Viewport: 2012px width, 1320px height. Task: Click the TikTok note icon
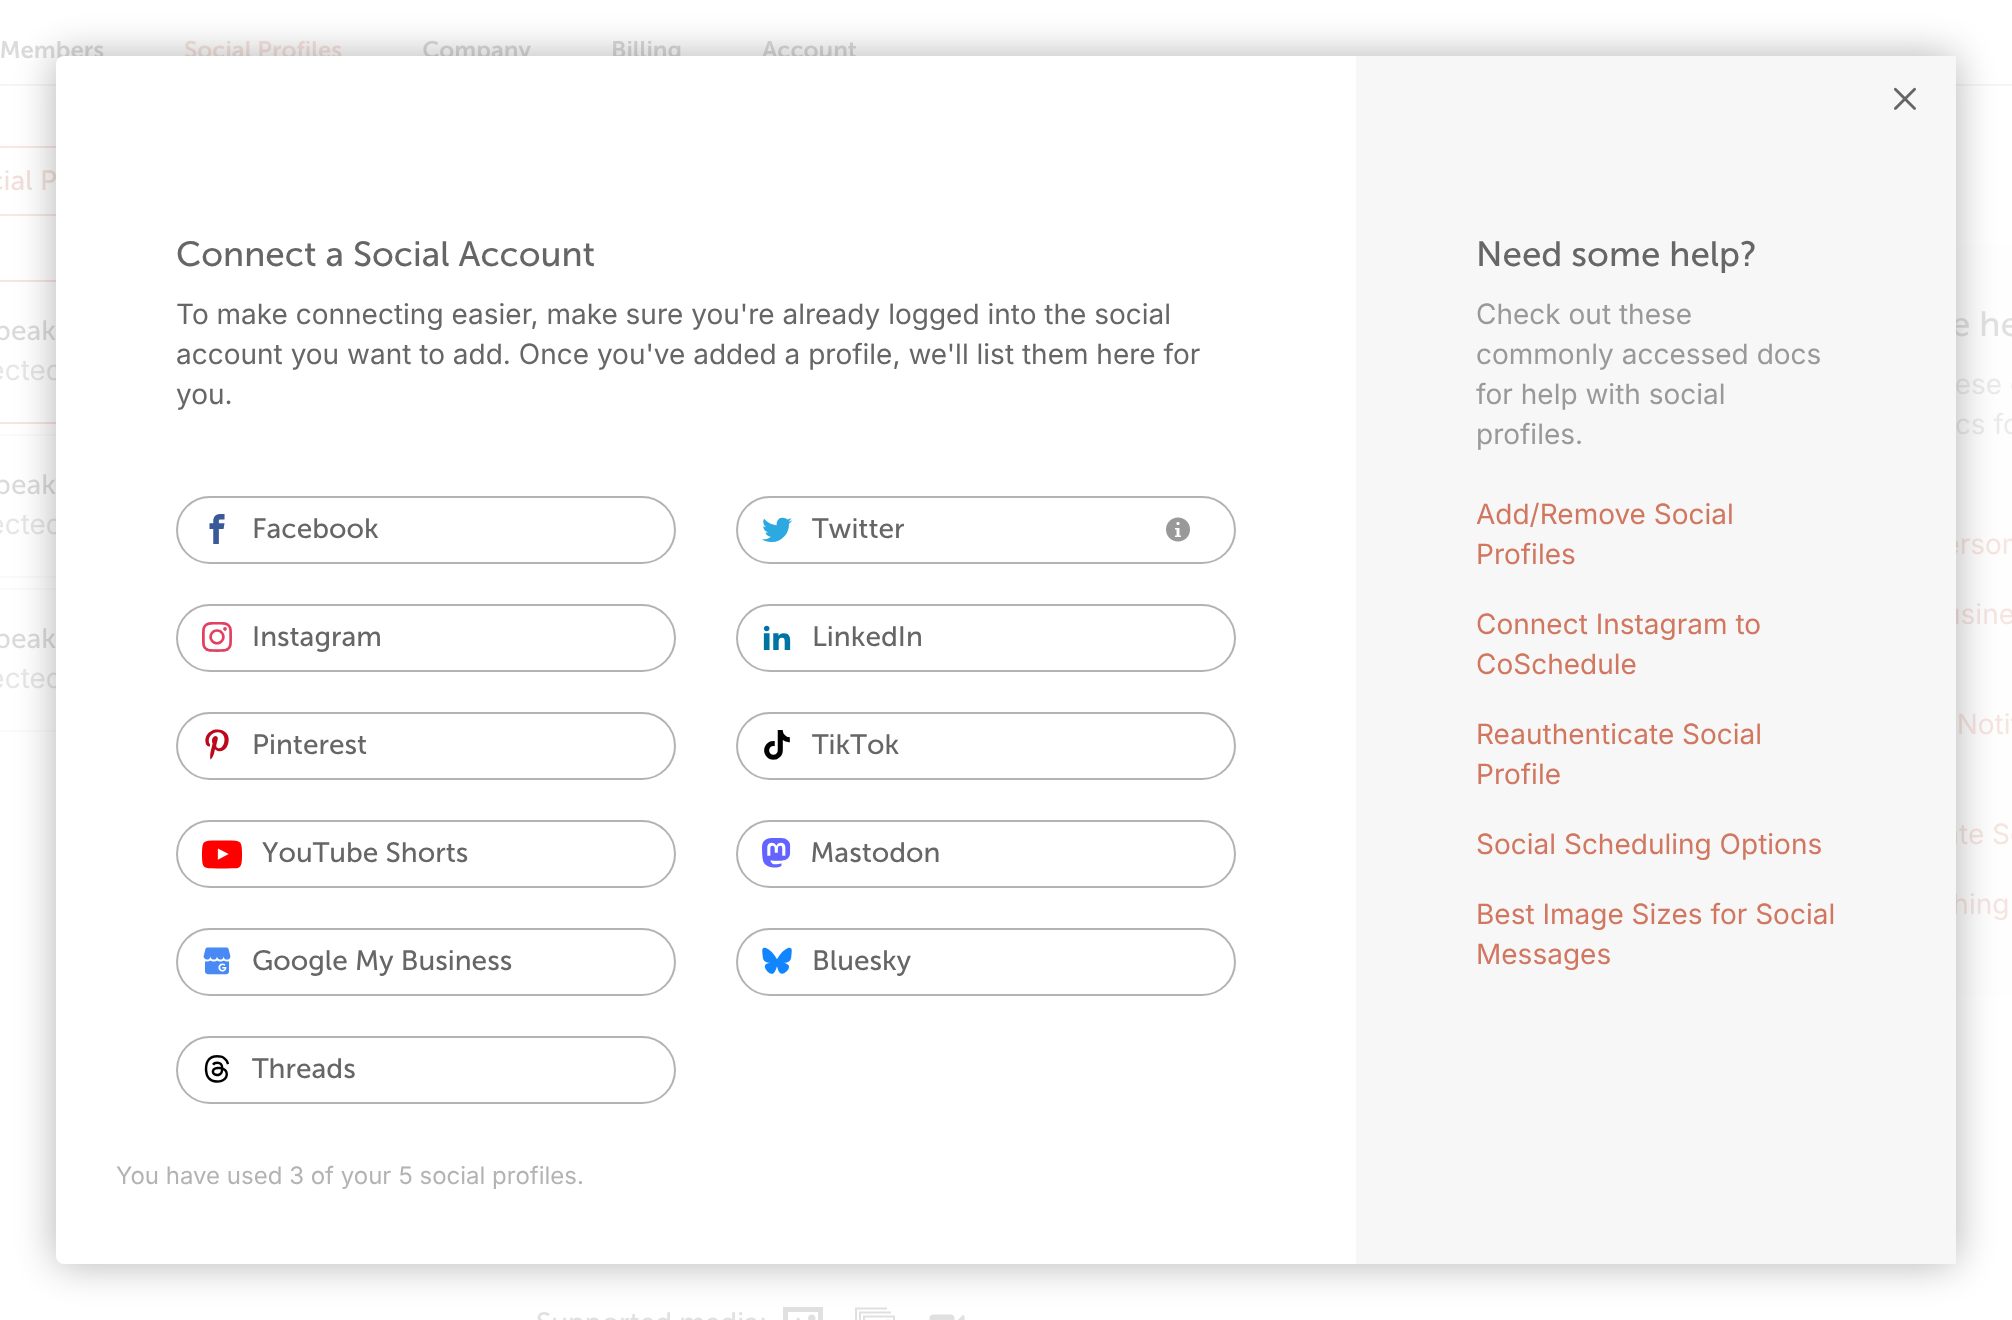tap(777, 745)
